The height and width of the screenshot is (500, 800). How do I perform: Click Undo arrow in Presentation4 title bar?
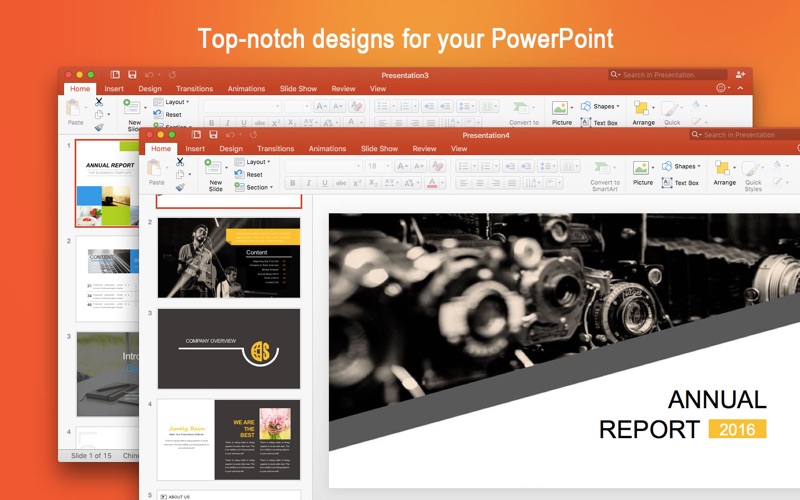click(230, 135)
